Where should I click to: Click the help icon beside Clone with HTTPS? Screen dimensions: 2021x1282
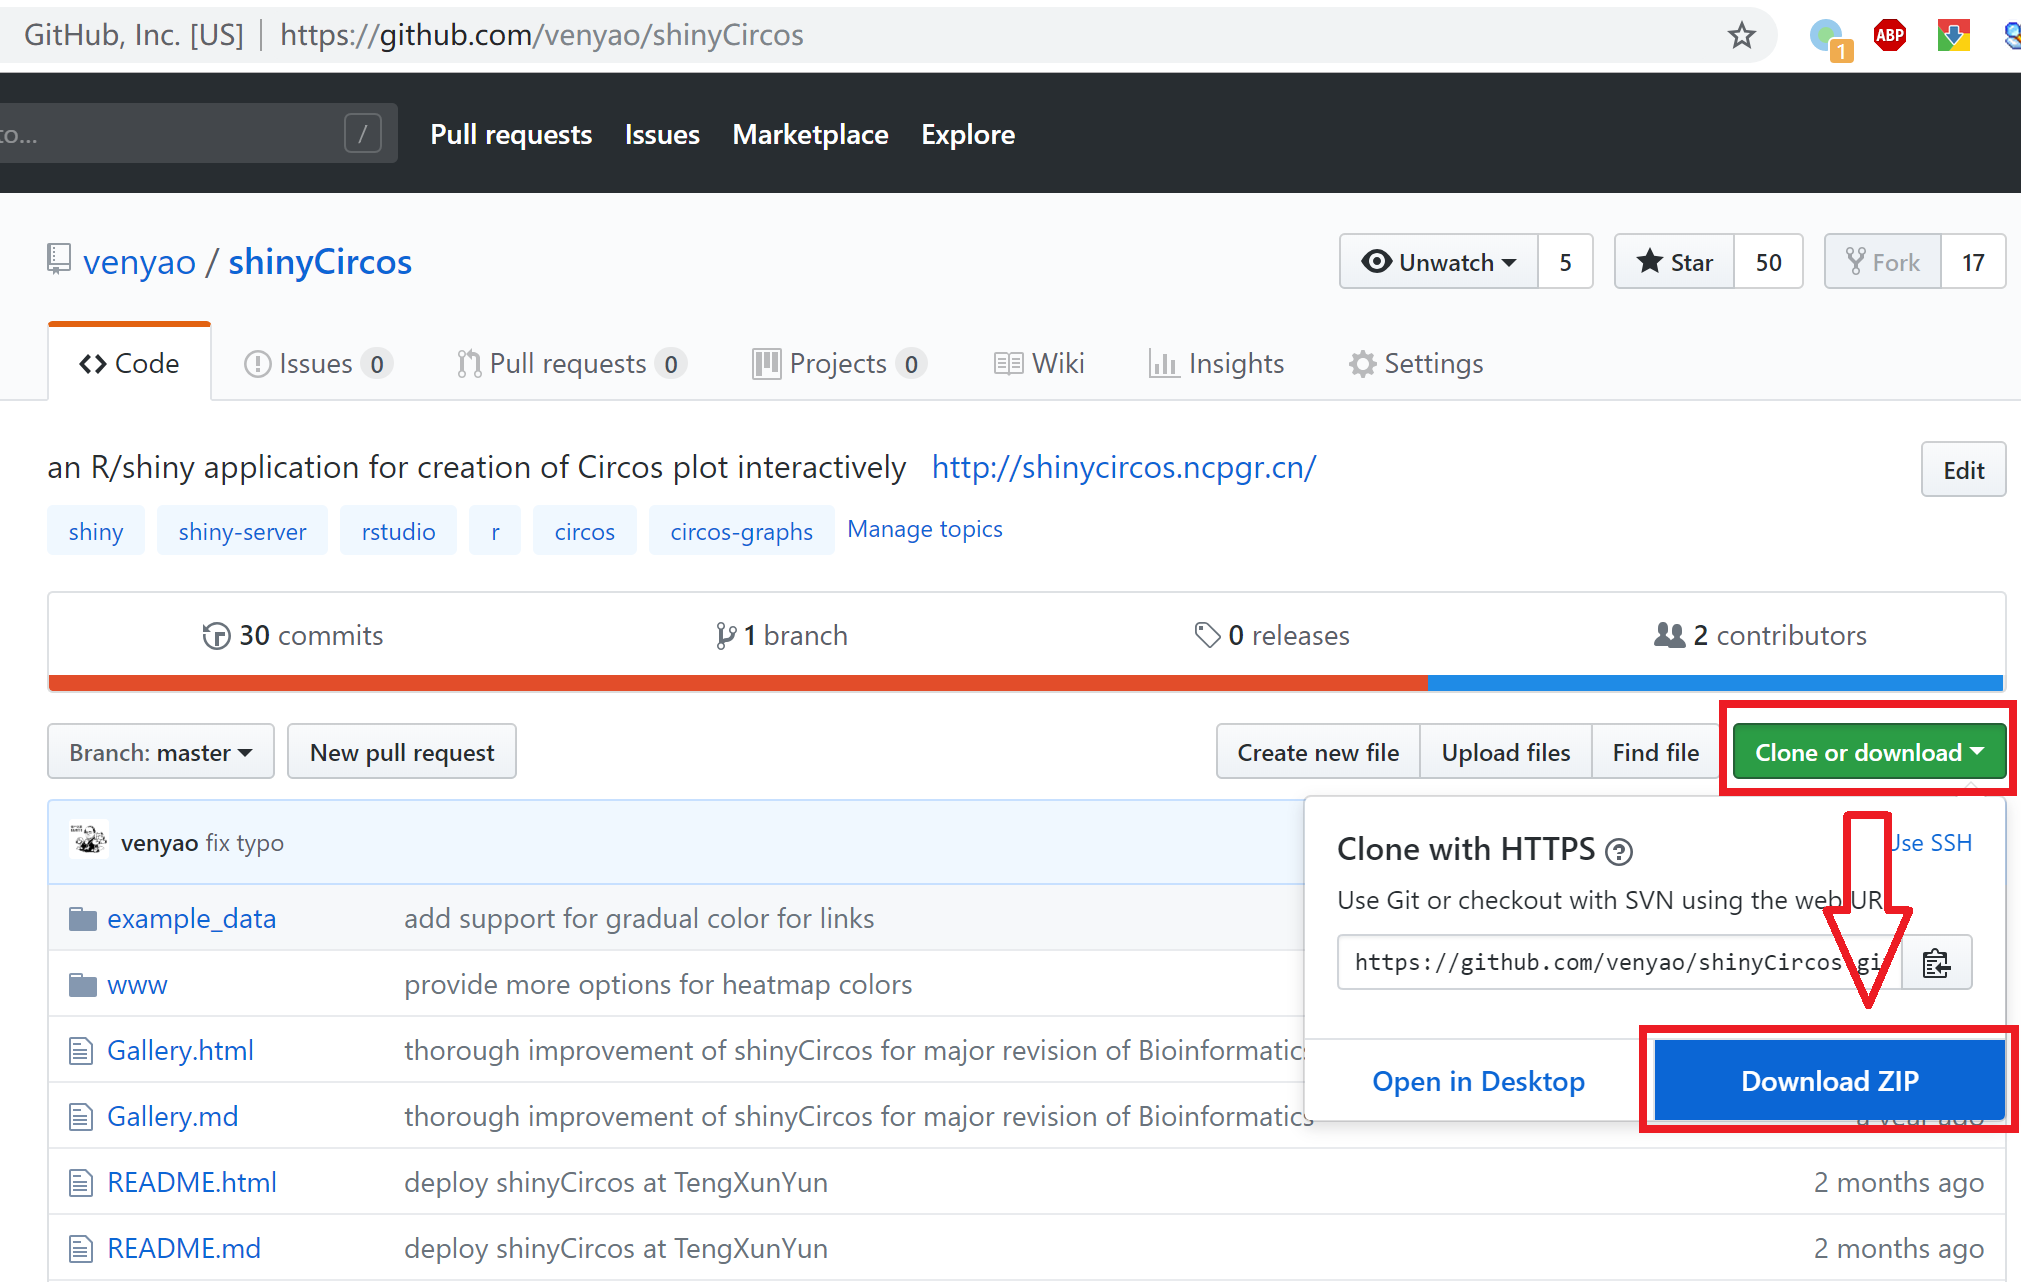(1618, 852)
